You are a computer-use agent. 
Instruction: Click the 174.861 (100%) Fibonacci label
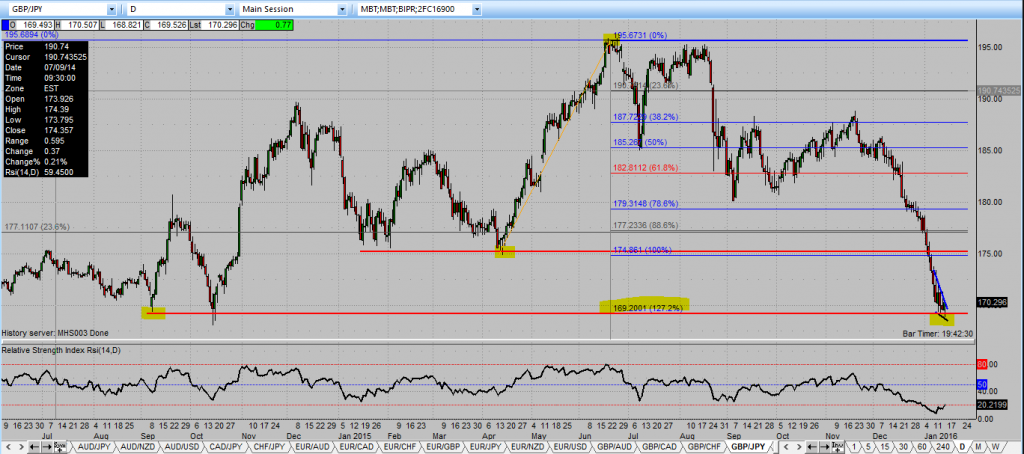pos(643,250)
